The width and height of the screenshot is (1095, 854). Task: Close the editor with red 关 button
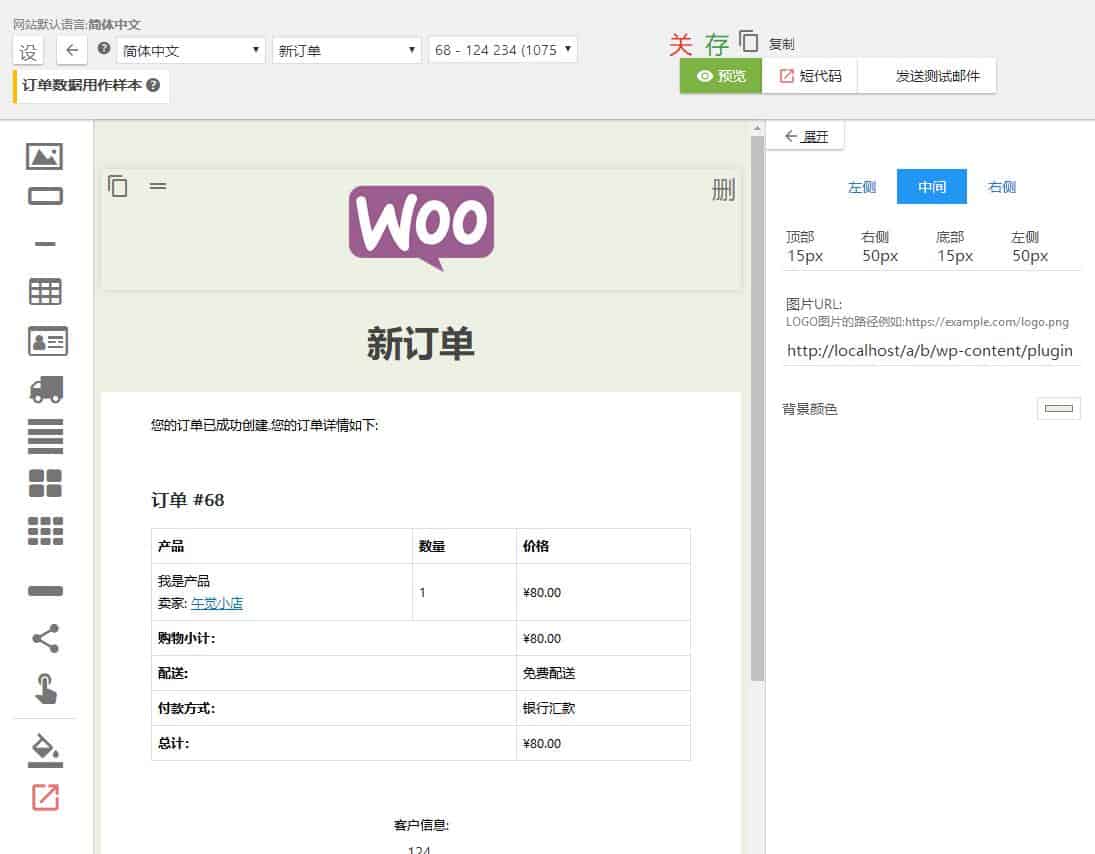point(680,44)
